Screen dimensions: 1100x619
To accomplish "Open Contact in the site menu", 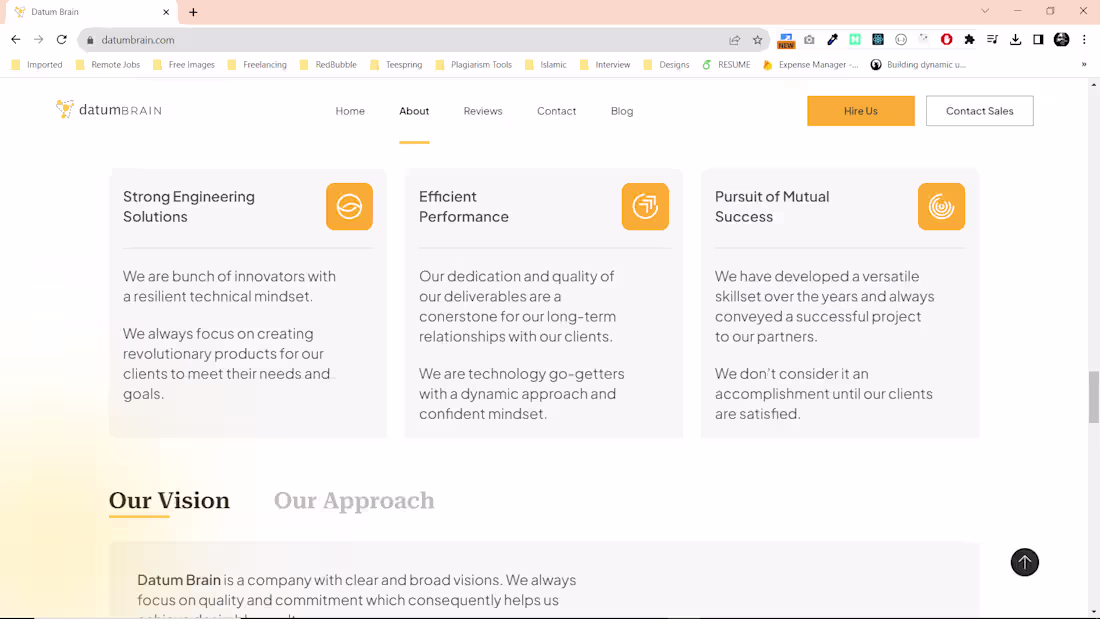I will (x=556, y=111).
